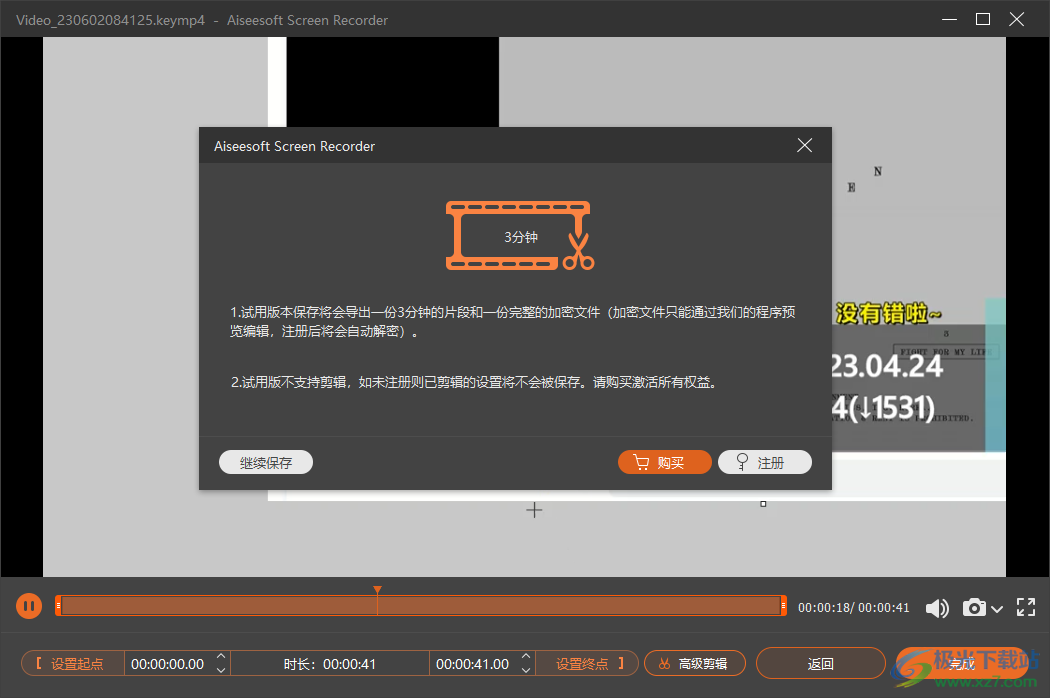Close the main Screen Recorder window
The image size is (1050, 698).
1017,19
